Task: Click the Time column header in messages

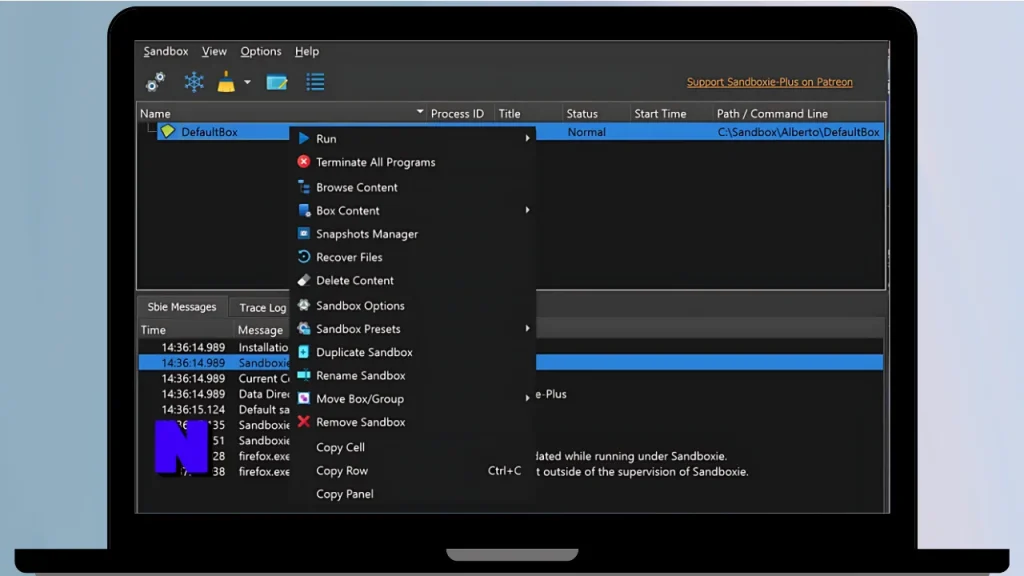Action: (185, 330)
